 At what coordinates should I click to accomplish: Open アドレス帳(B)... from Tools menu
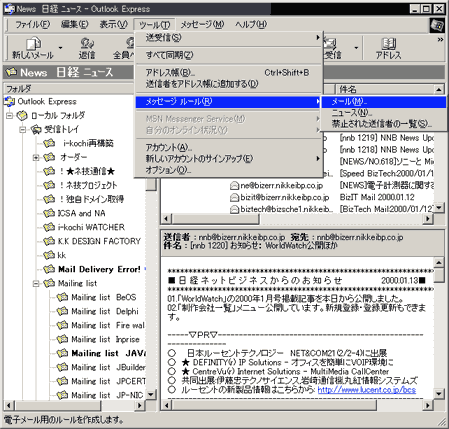[228, 72]
